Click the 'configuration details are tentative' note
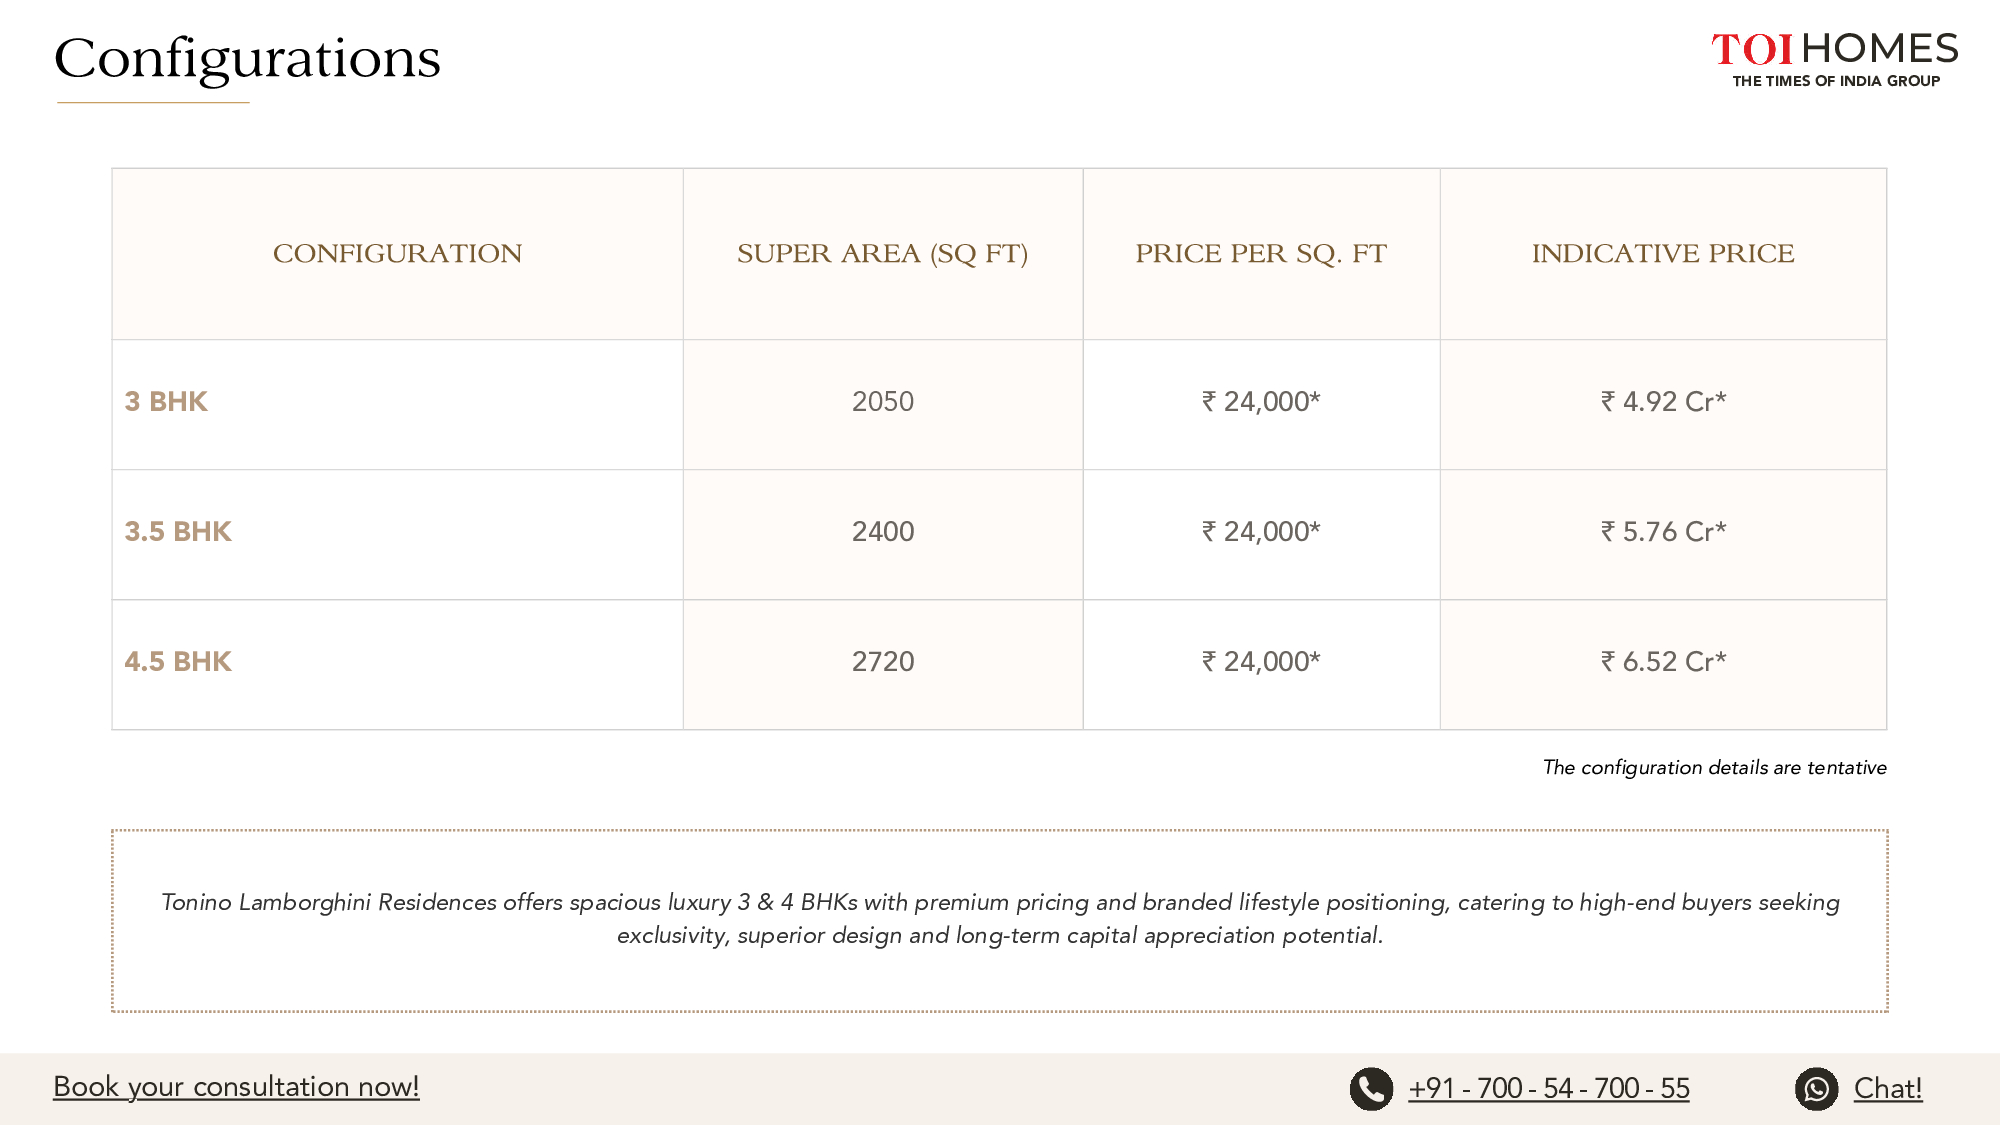The image size is (2000, 1125). 1714,768
